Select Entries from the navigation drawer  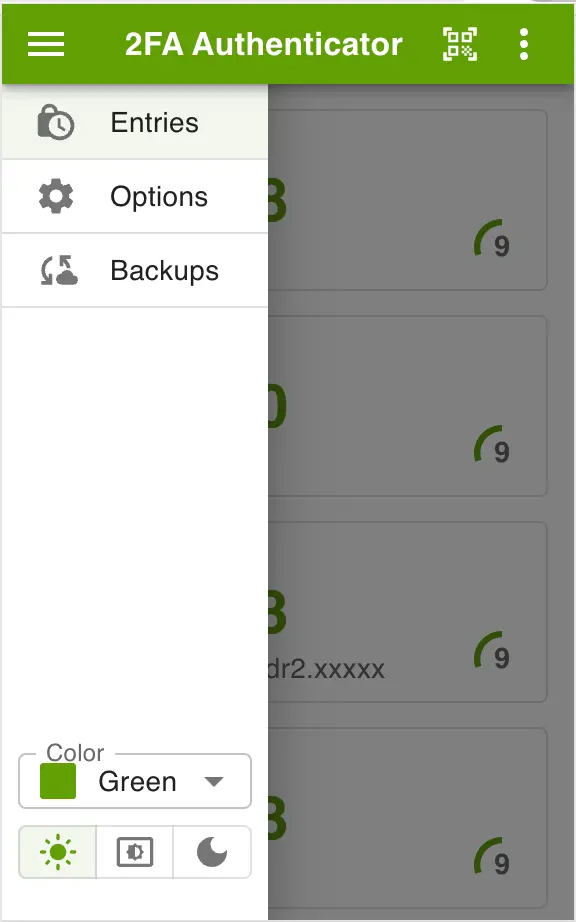[x=153, y=122]
